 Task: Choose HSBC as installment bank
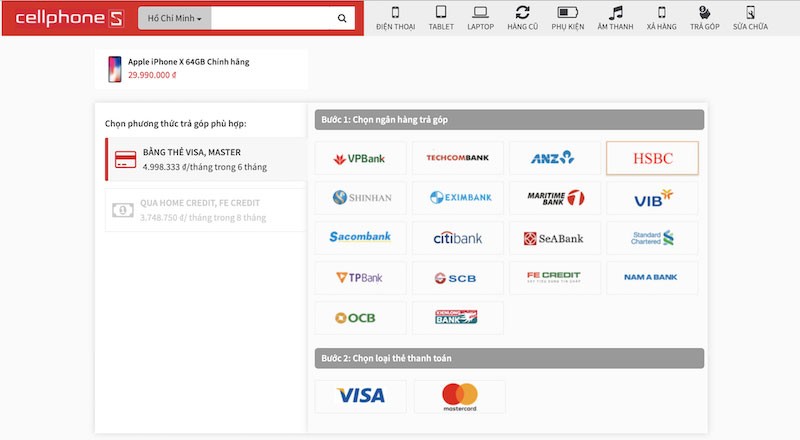(x=653, y=158)
